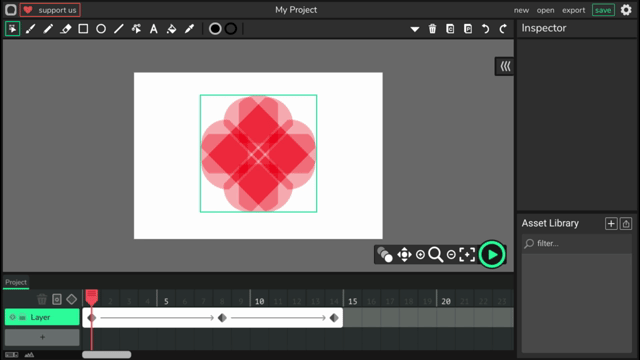
Task: Play the animation preview
Action: tap(492, 255)
